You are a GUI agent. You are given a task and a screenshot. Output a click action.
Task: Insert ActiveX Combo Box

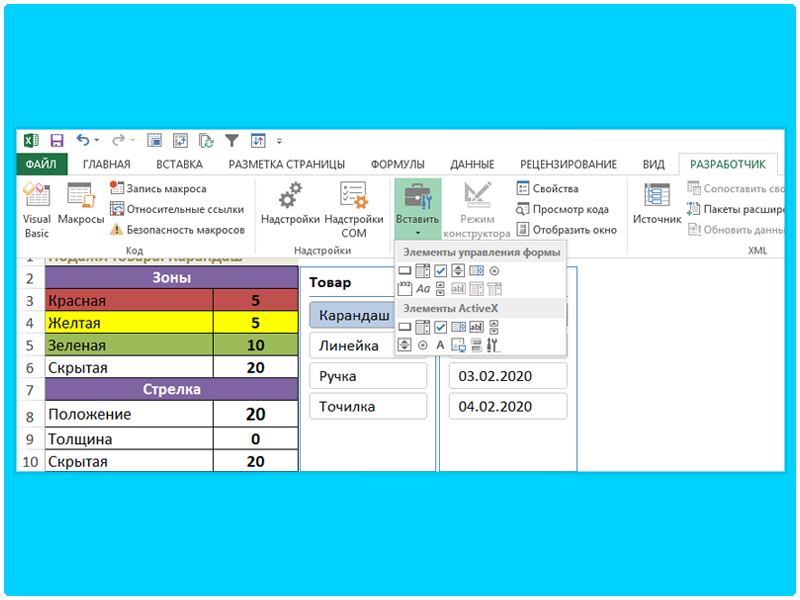pos(422,327)
